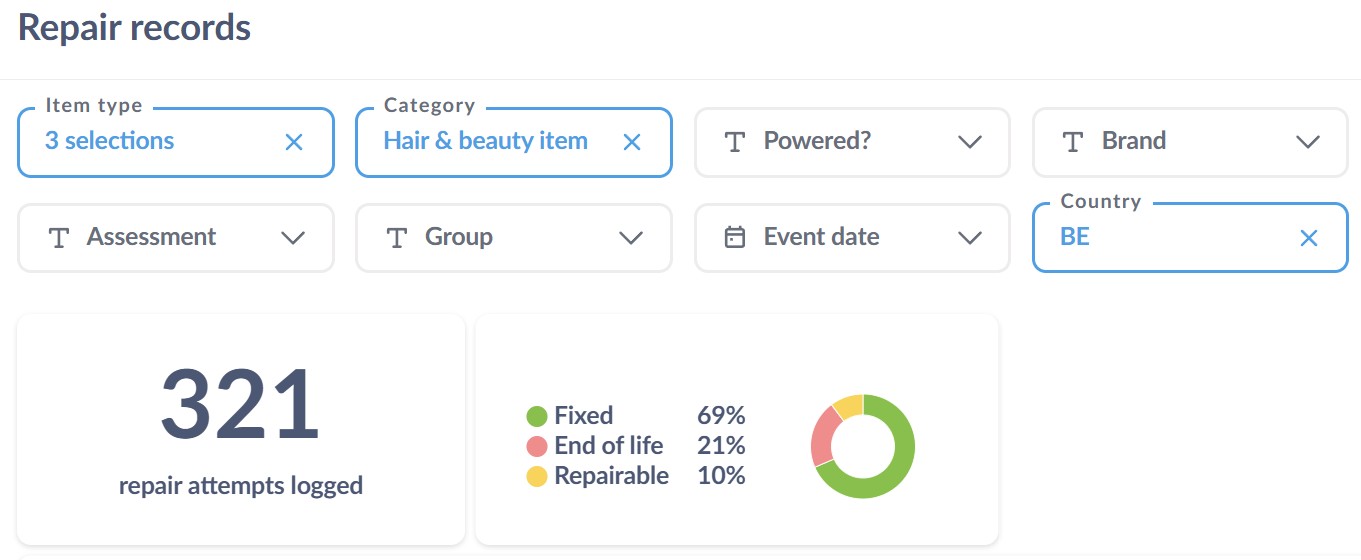Click the text icon in the Powered? filter

(735, 142)
